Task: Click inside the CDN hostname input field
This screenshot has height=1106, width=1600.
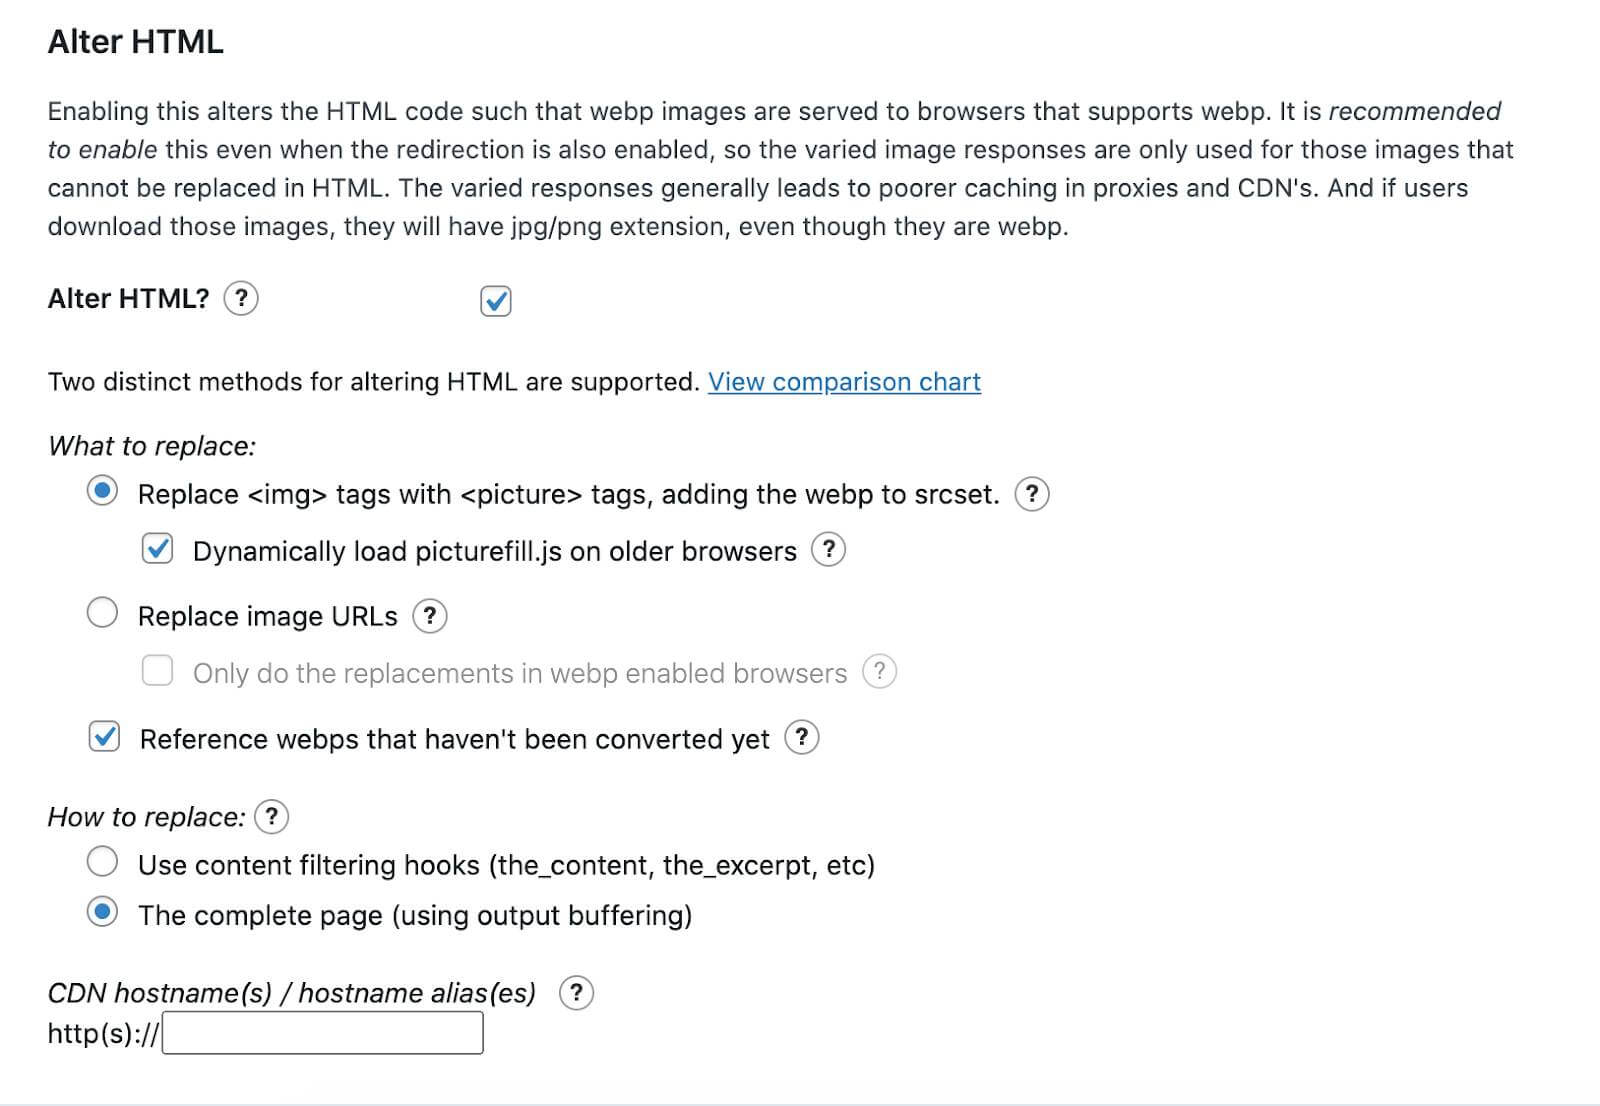Action: [322, 1033]
